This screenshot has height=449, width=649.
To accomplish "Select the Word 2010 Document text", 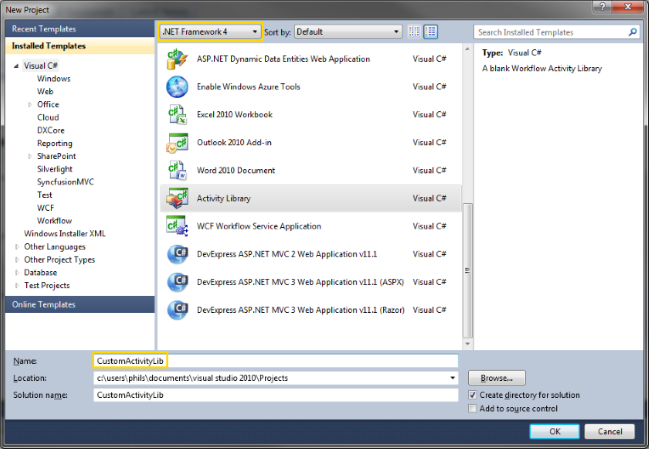I will (x=236, y=170).
